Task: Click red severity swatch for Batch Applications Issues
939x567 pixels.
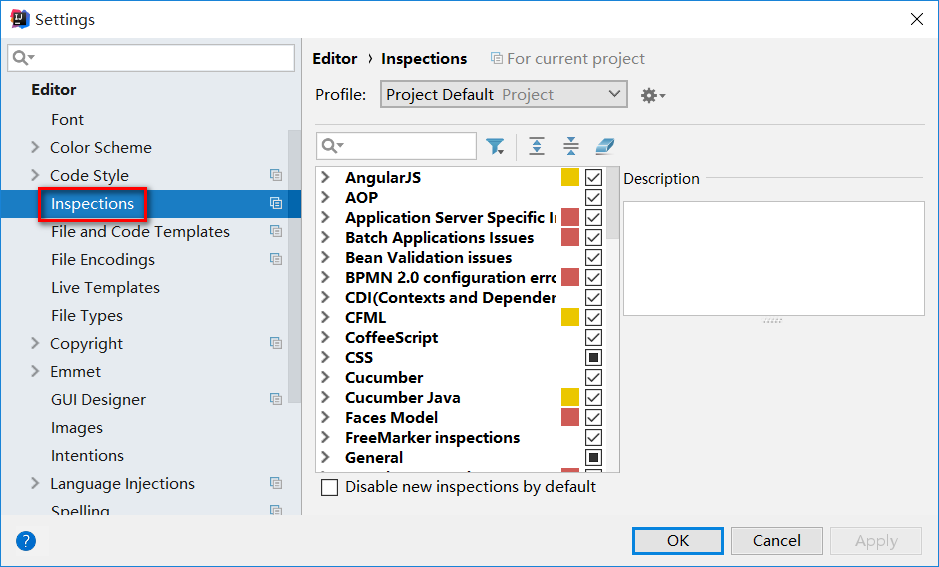Action: 570,238
